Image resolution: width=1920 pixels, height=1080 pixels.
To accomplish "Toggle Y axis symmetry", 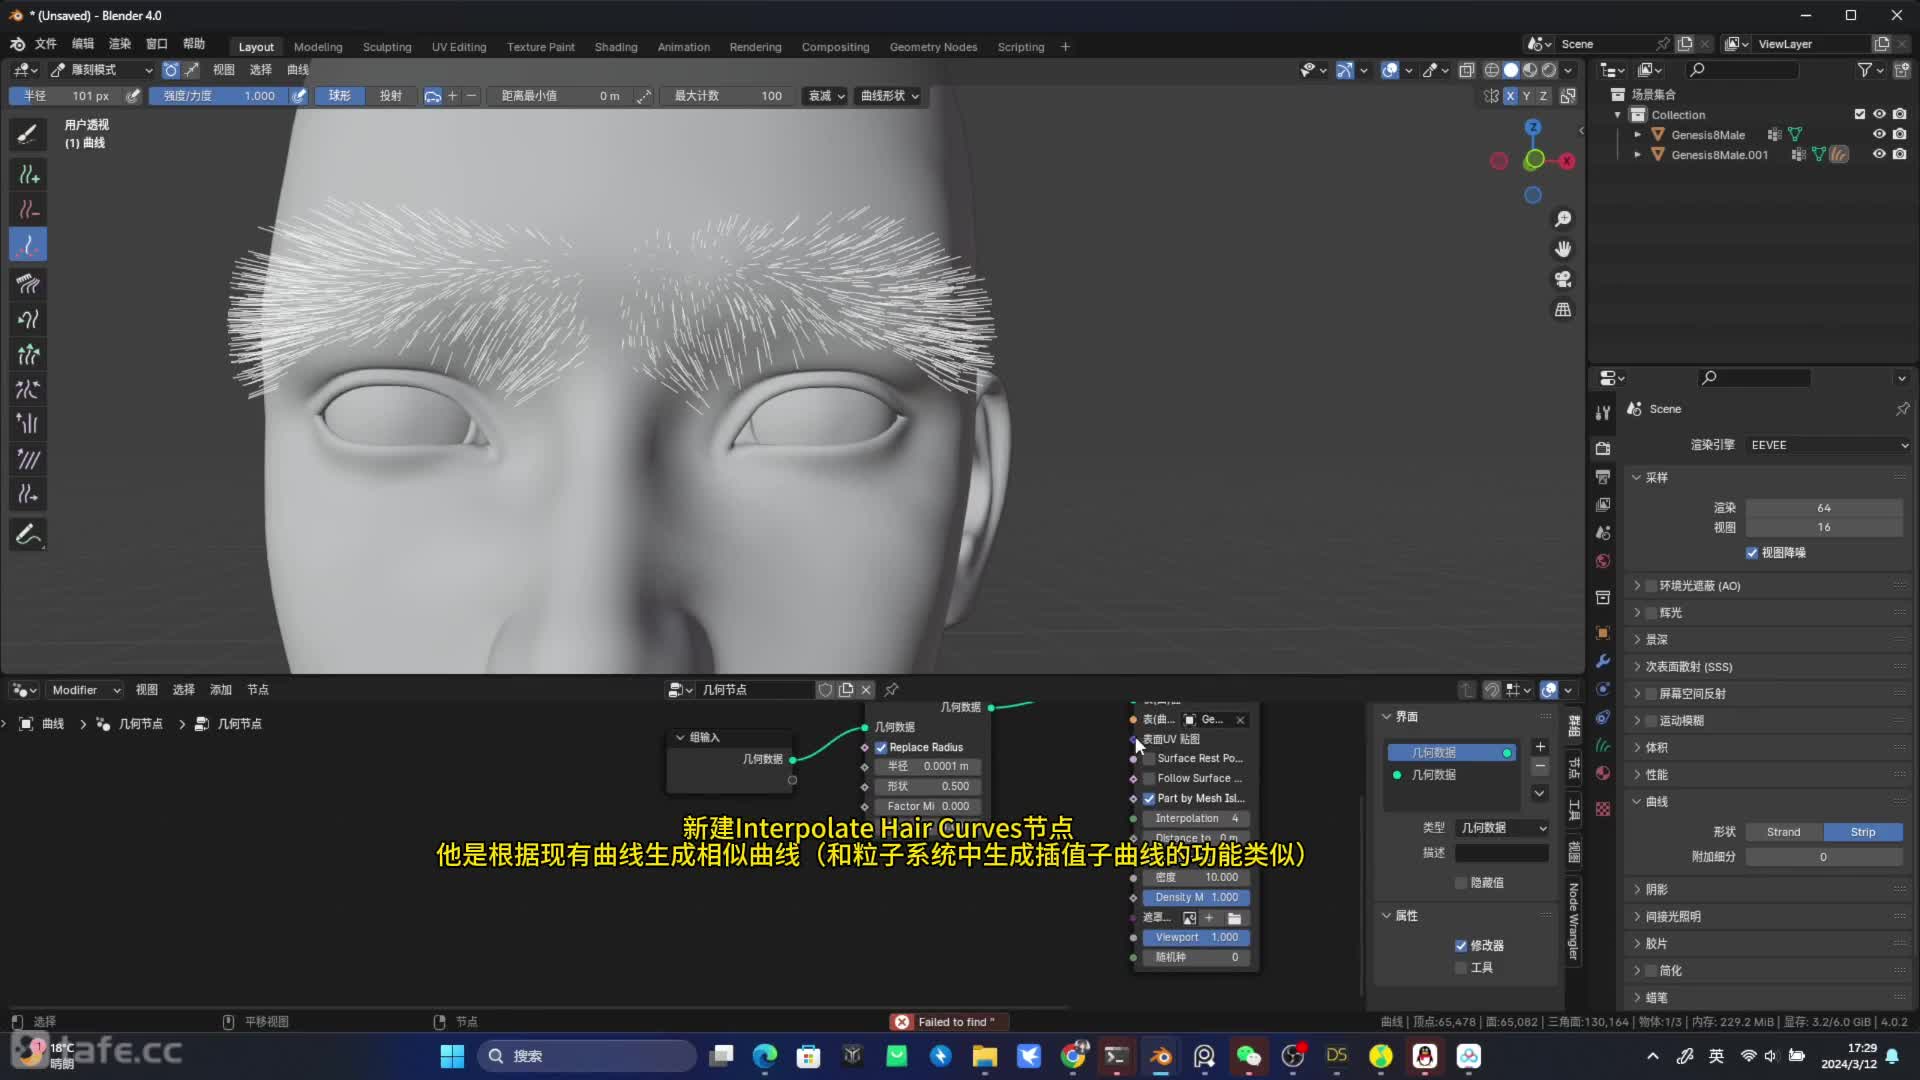I will point(1526,96).
